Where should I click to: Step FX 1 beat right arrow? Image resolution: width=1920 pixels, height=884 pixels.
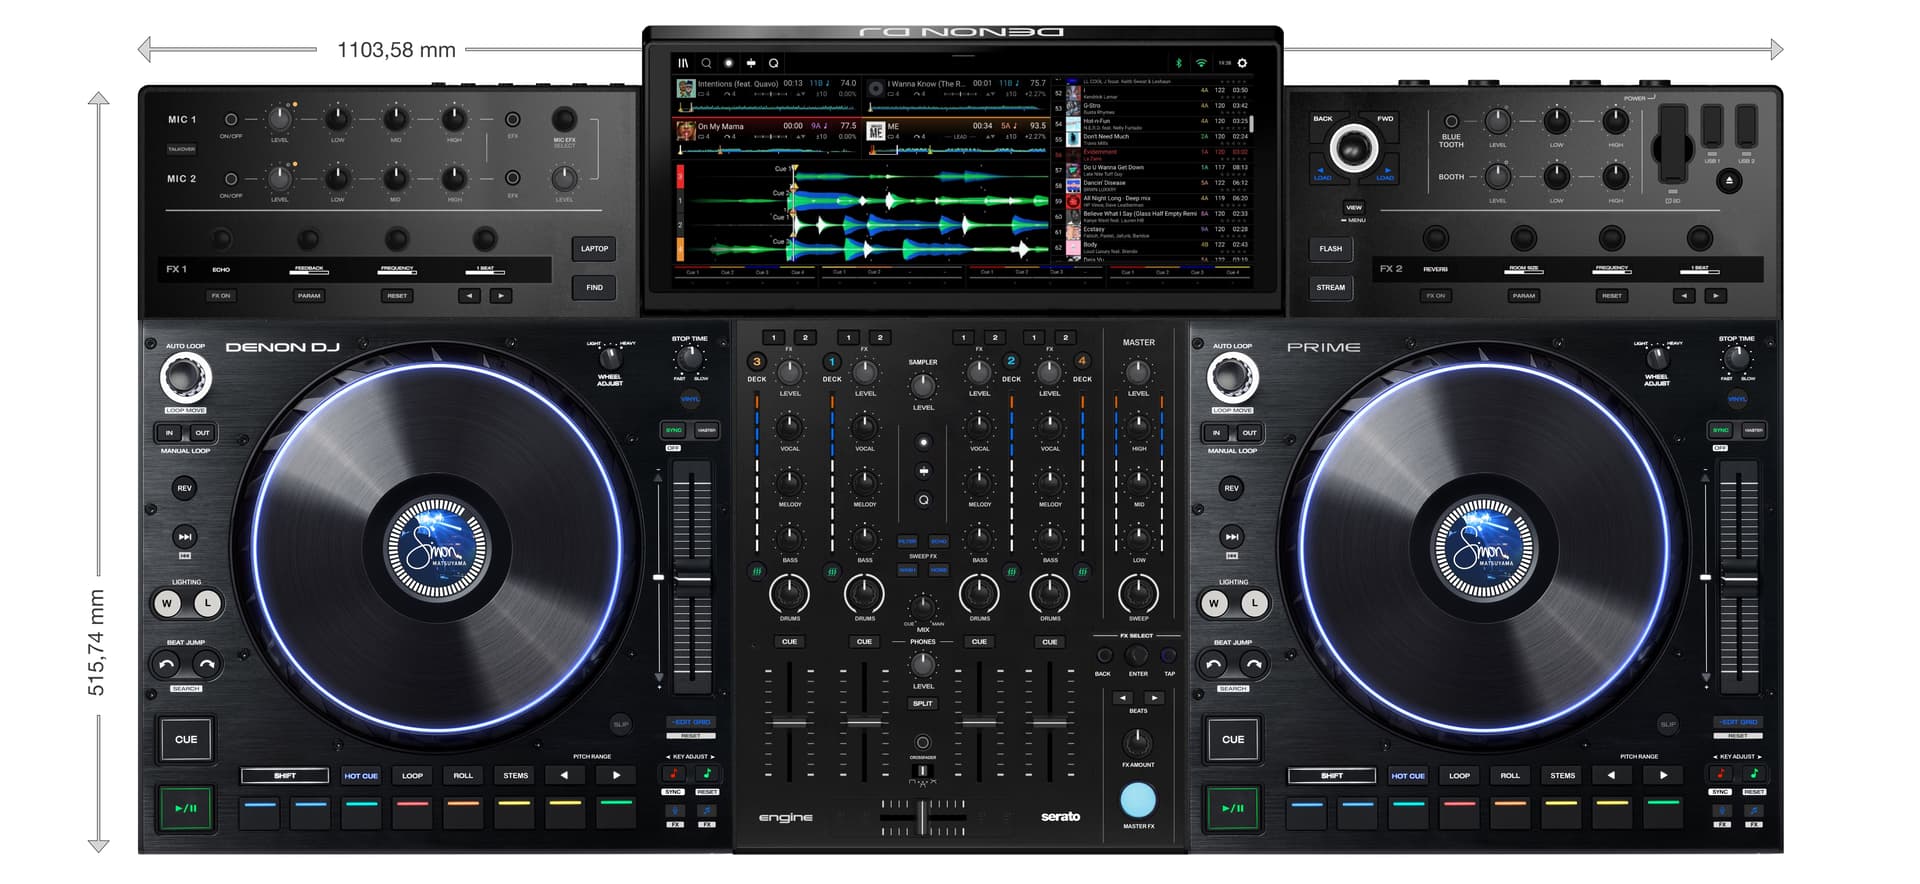pyautogui.click(x=501, y=296)
